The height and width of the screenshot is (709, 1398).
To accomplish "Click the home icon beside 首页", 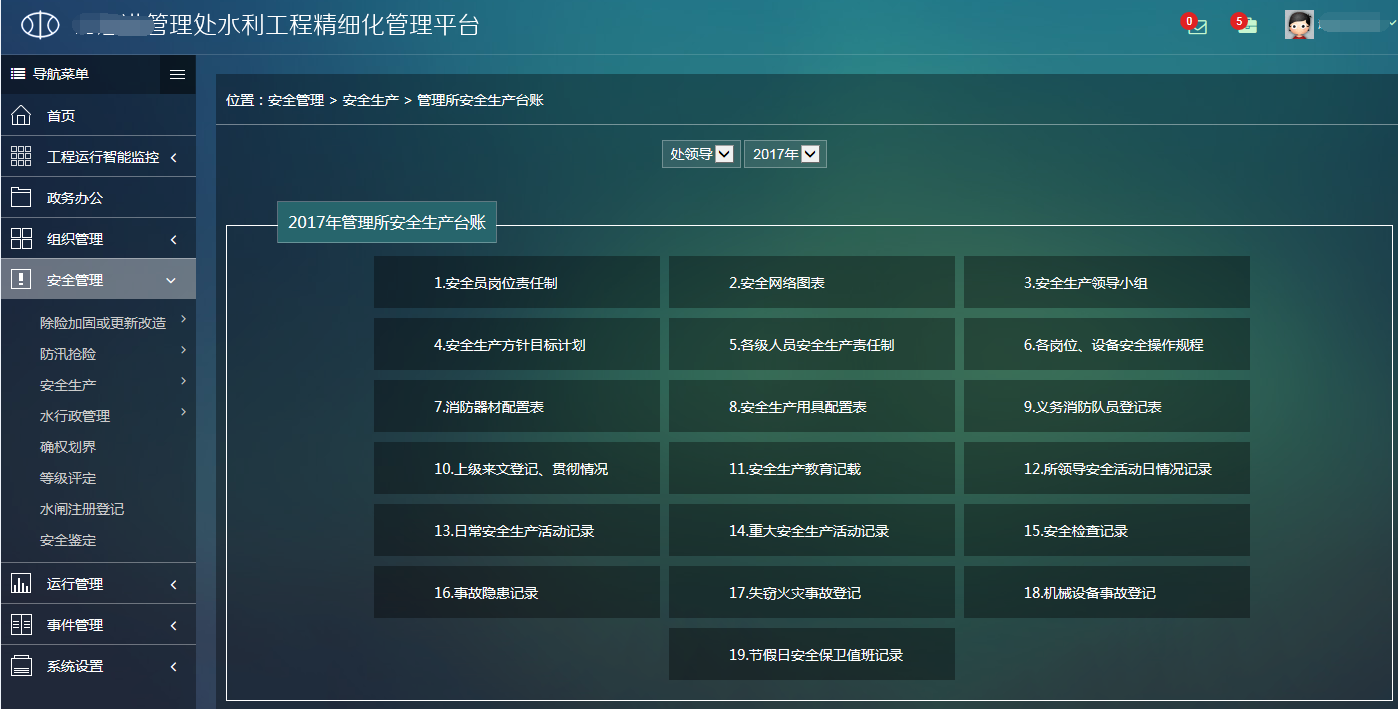I will (21, 116).
